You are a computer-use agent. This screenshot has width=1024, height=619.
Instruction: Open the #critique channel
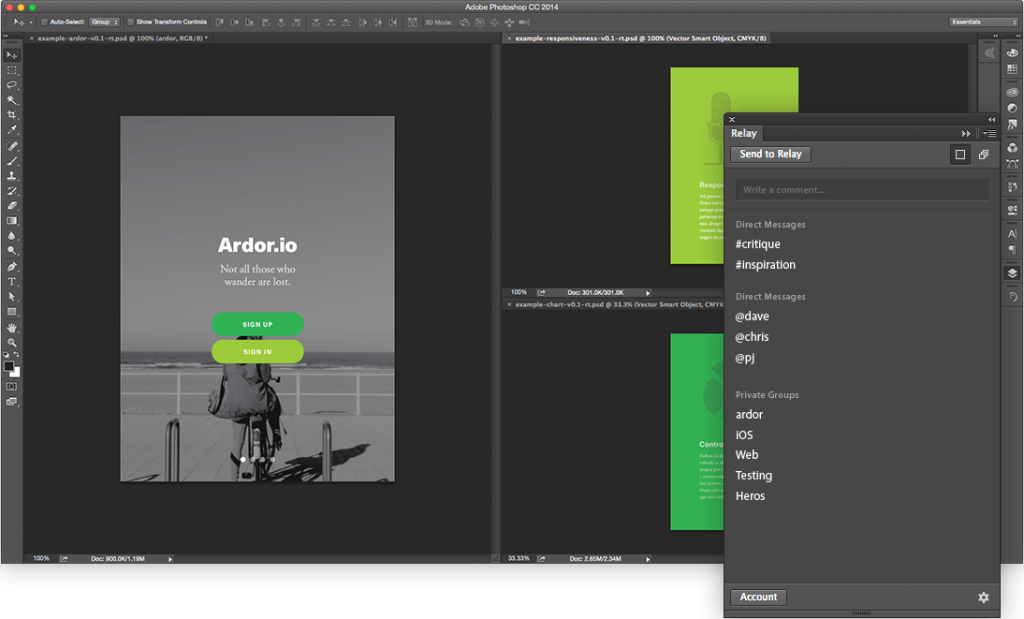(758, 244)
